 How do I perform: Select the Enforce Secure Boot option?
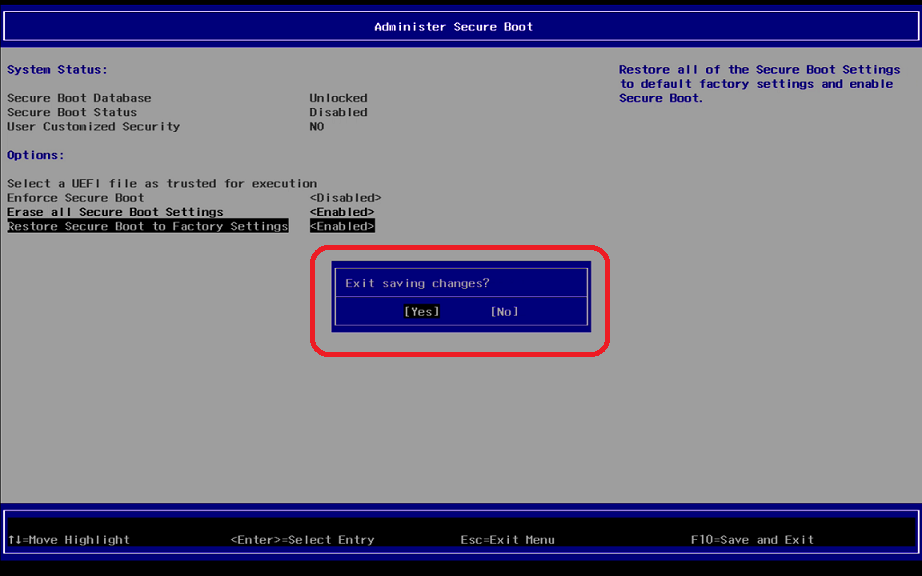[x=76, y=198]
